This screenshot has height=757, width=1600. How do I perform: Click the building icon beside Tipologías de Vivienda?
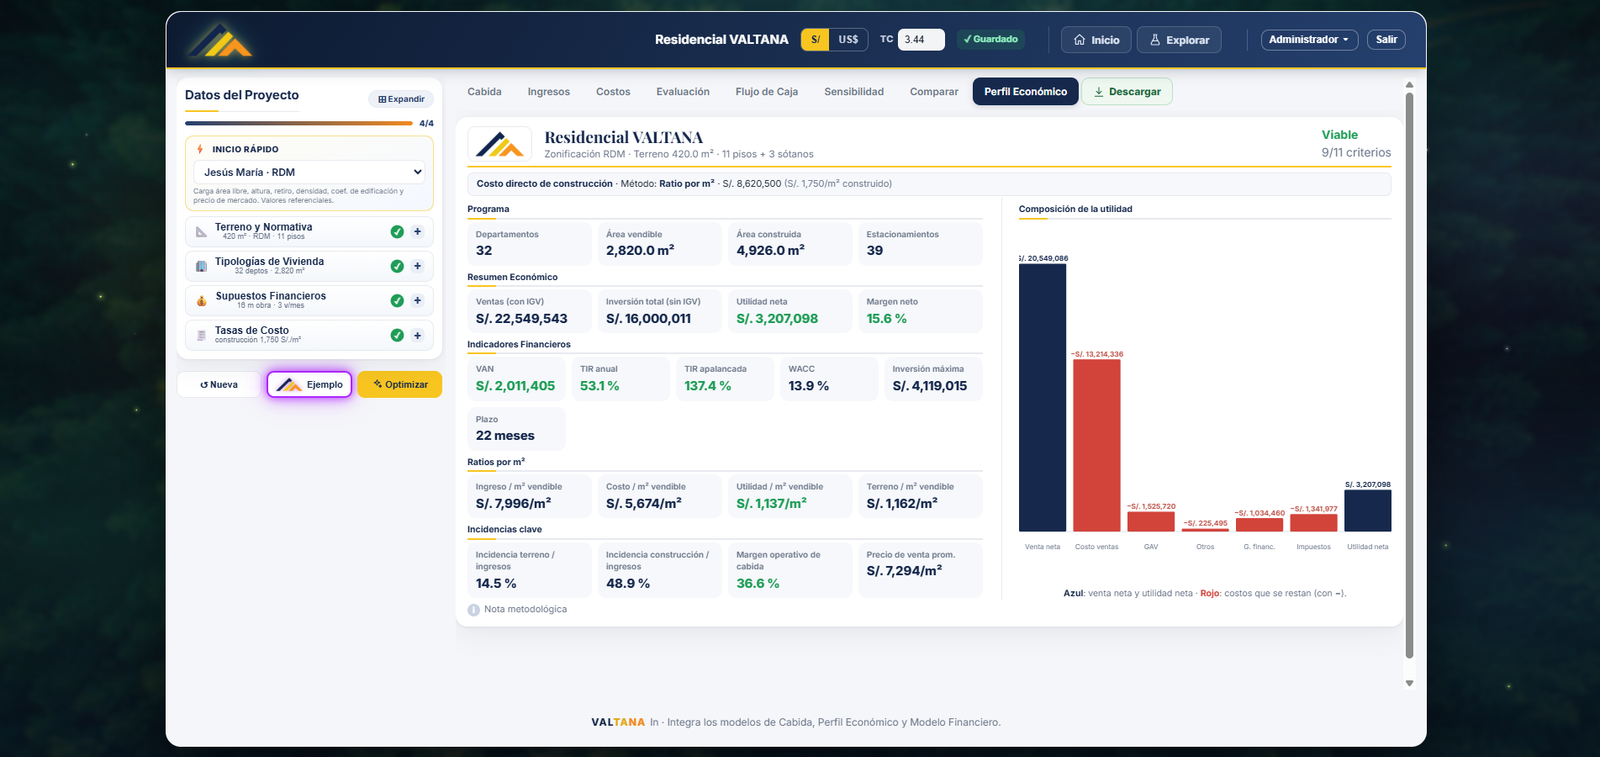pyautogui.click(x=201, y=266)
